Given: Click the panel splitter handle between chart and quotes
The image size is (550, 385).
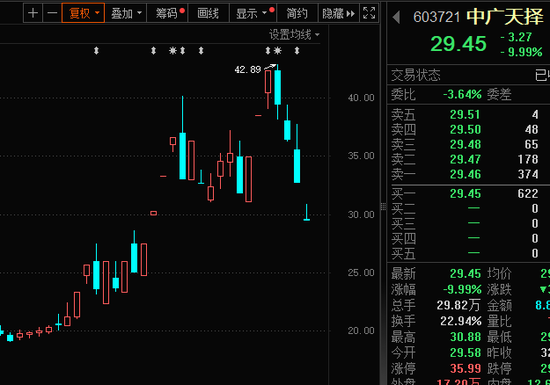Looking at the screenshot, I should [383, 207].
